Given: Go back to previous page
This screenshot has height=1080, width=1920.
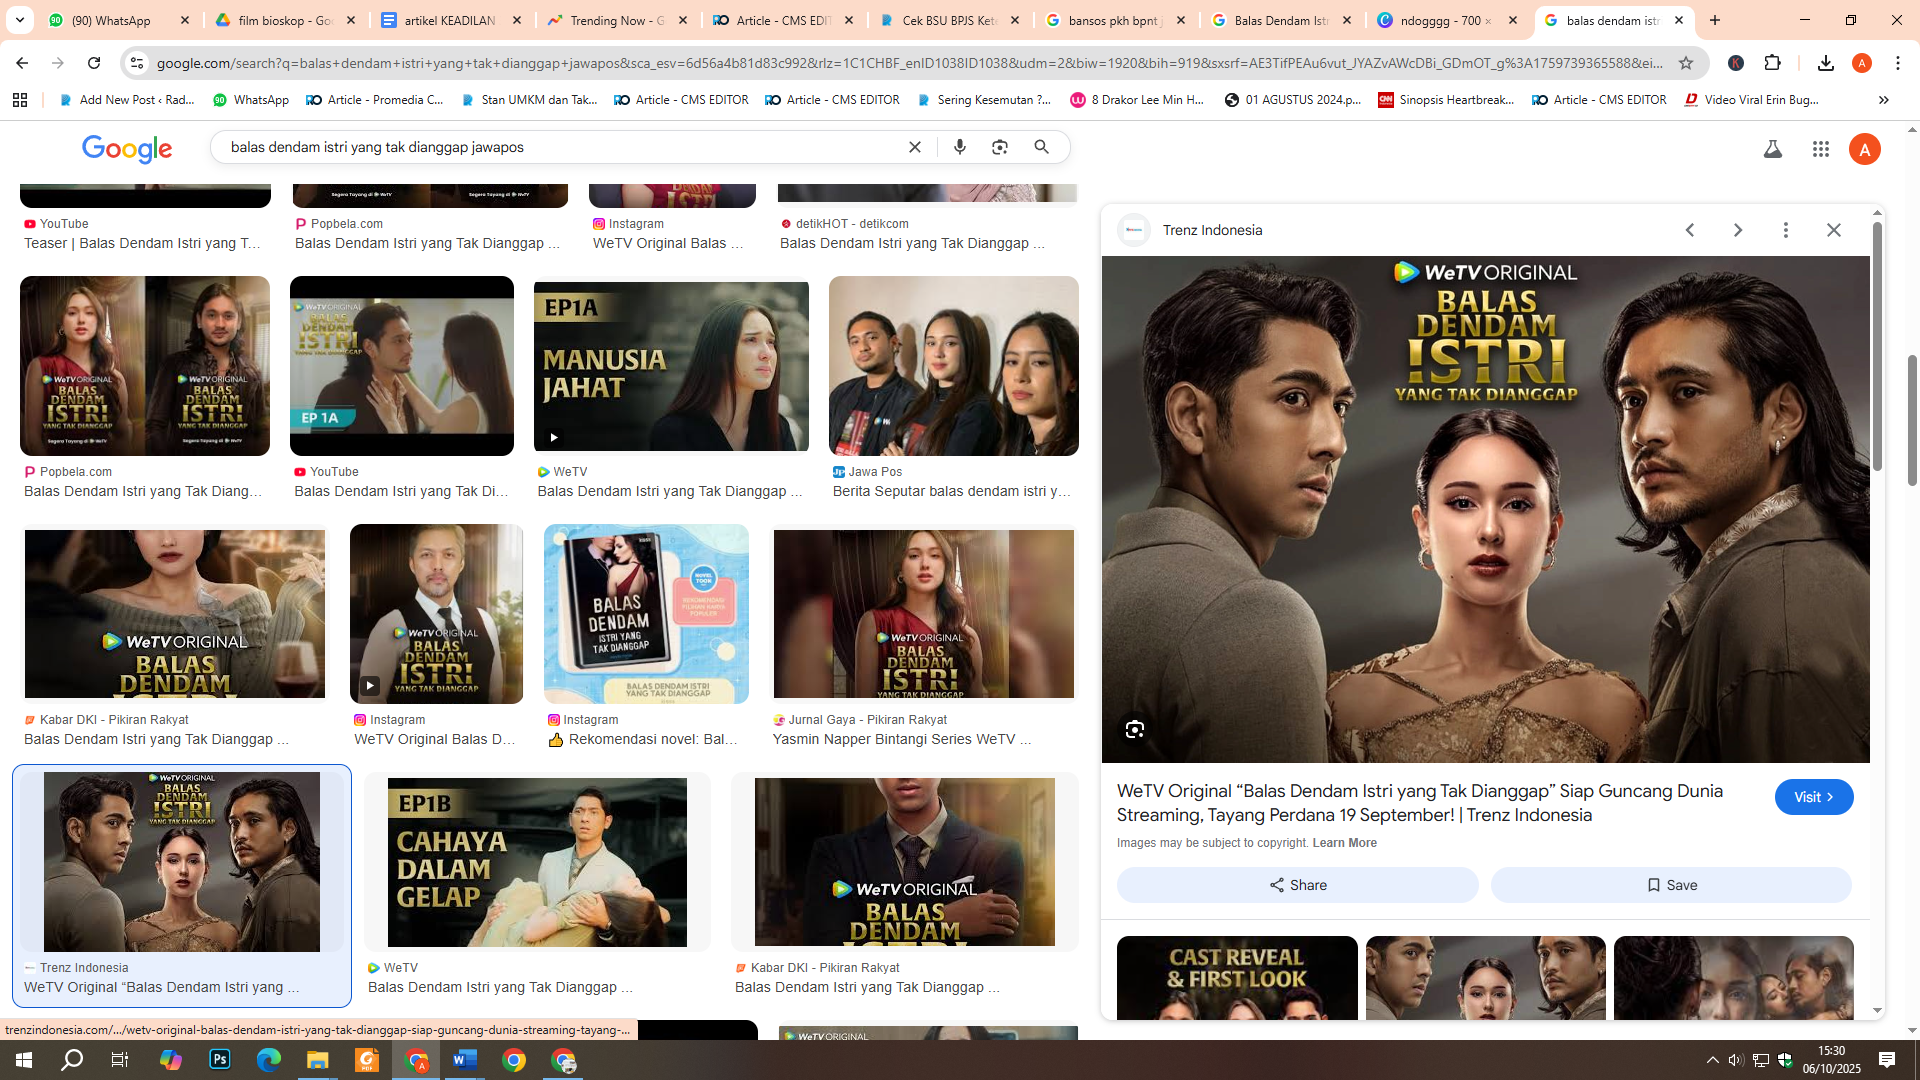Looking at the screenshot, I should coord(22,63).
